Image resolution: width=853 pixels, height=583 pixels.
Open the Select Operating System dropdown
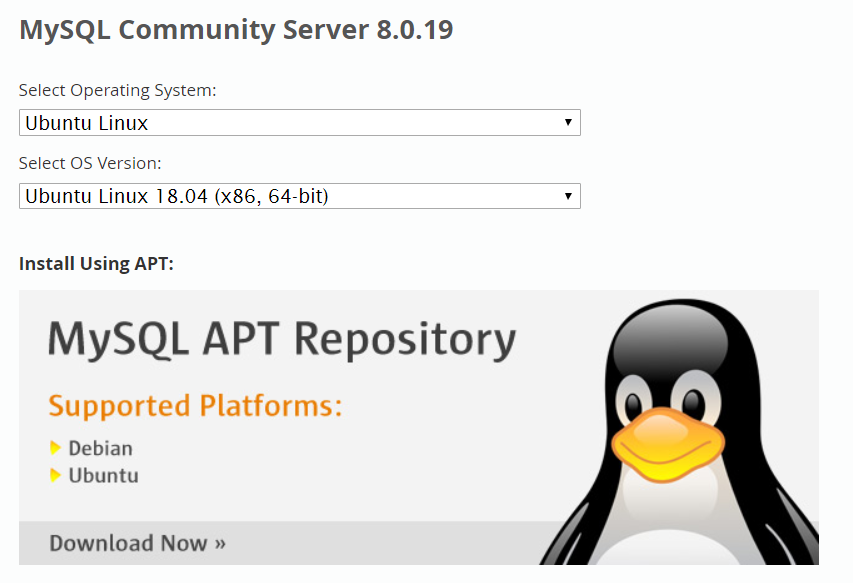tap(300, 122)
